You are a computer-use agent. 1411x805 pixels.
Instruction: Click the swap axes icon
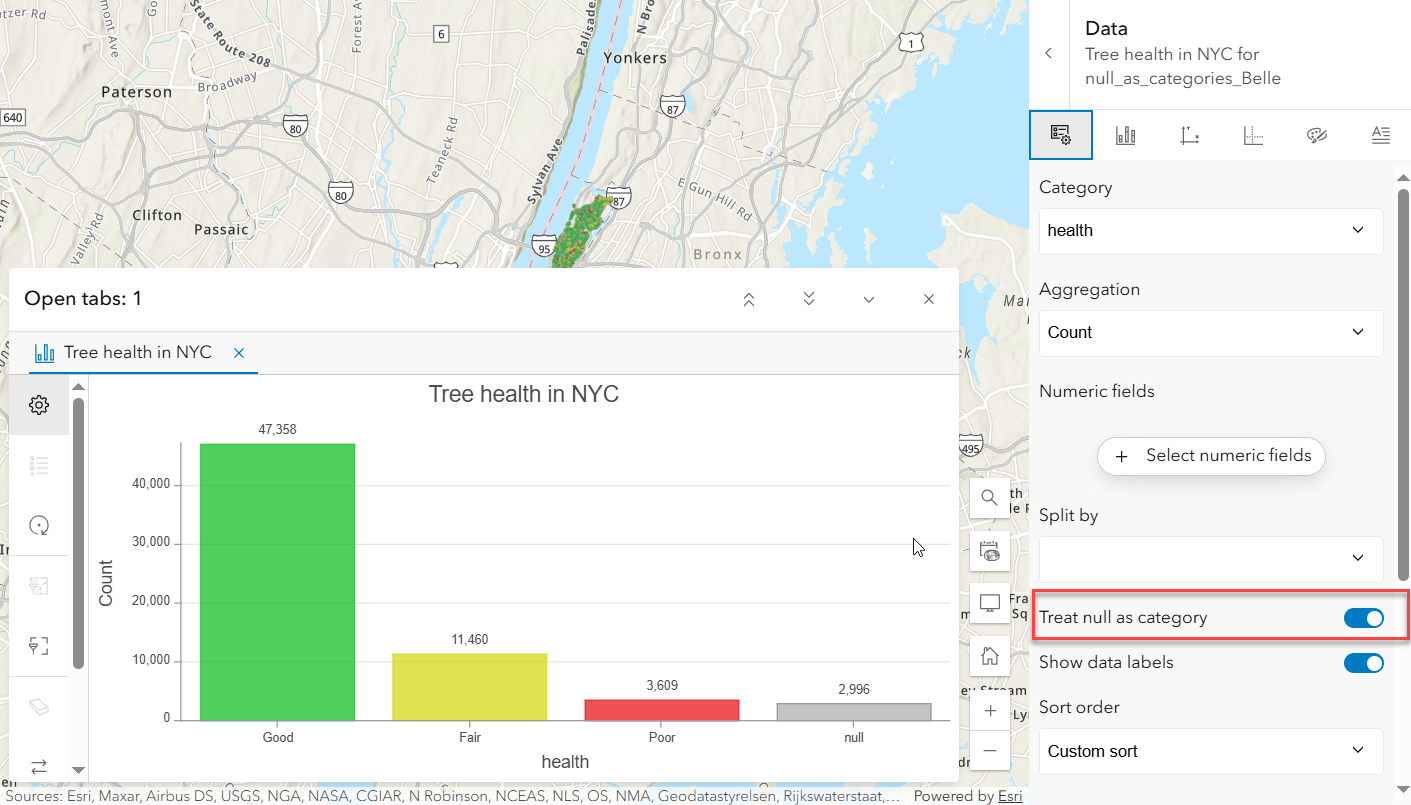(39, 768)
